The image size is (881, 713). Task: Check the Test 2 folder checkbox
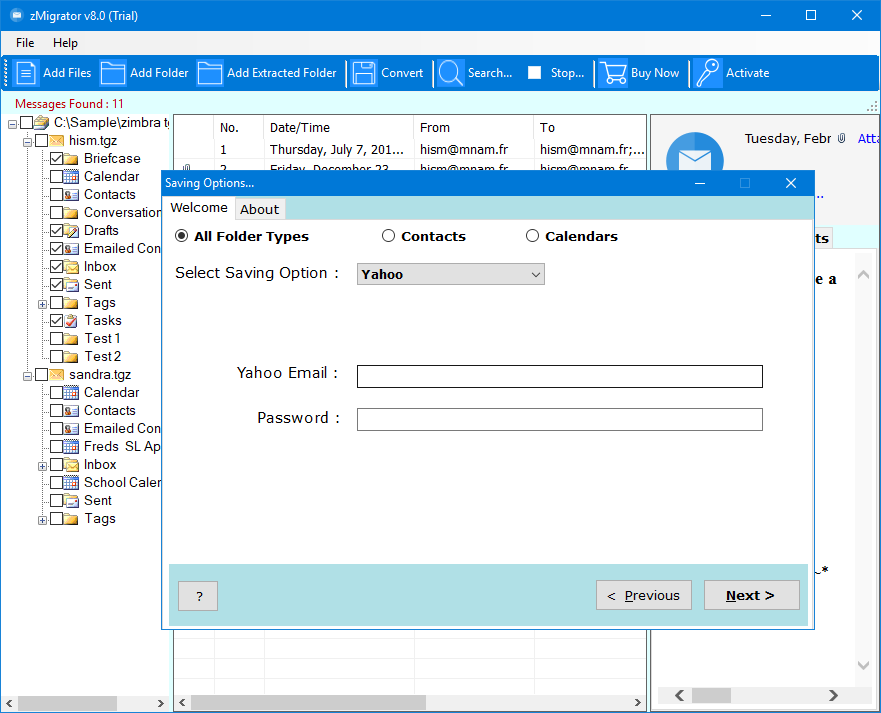(56, 356)
